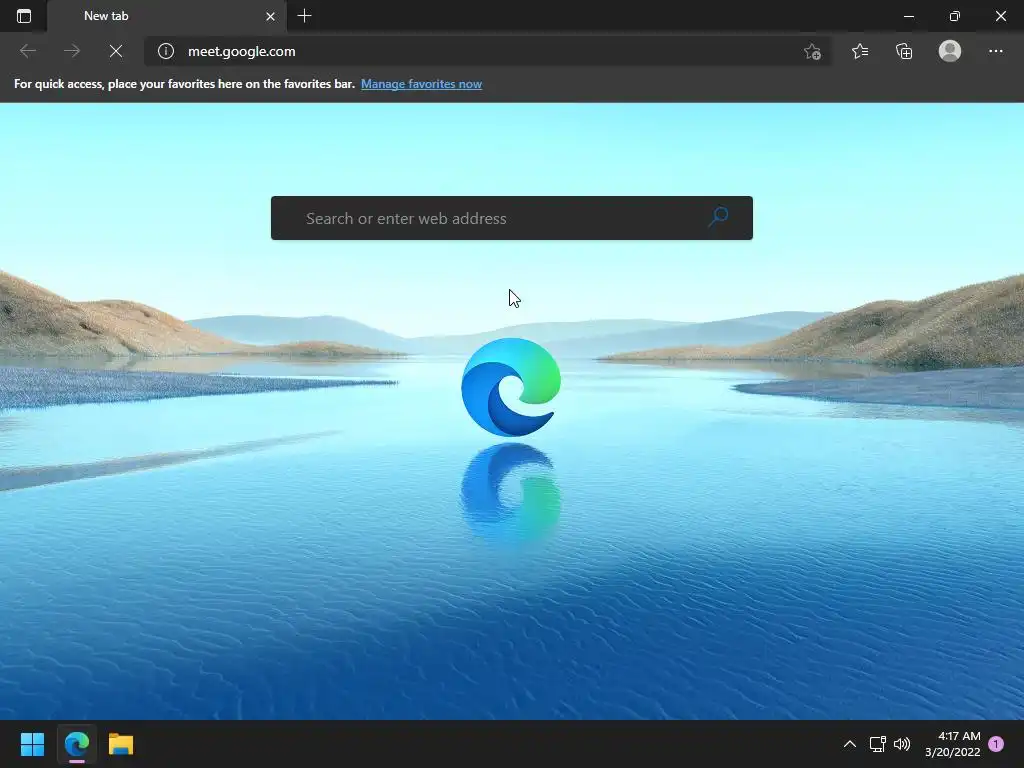The height and width of the screenshot is (768, 1024).
Task: Go forward with the forward arrow
Action: click(x=72, y=51)
